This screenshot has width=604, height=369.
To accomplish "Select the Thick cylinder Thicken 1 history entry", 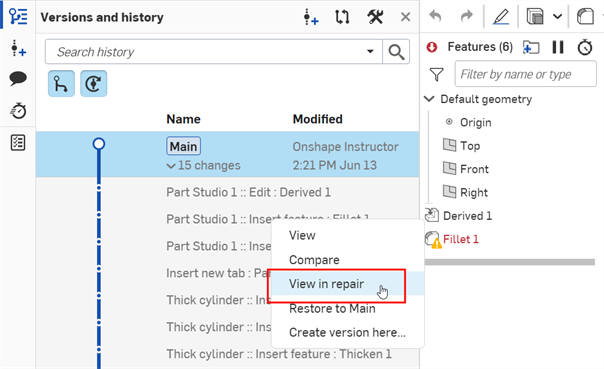I will click(x=279, y=354).
